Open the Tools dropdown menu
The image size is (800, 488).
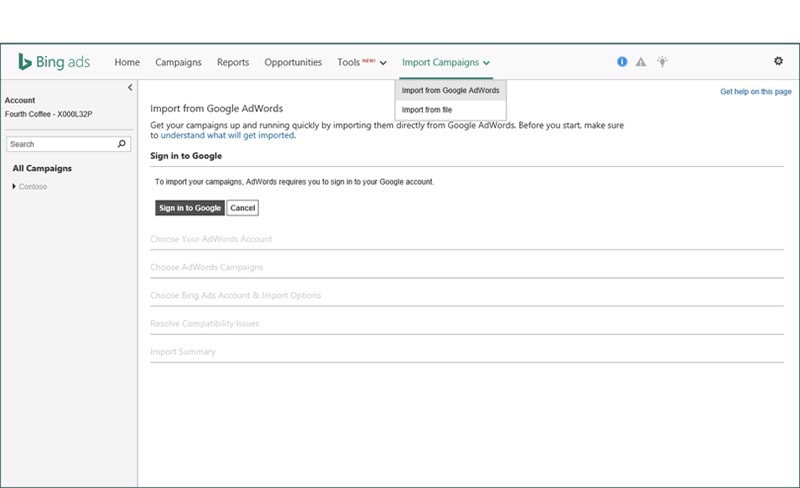pyautogui.click(x=361, y=62)
